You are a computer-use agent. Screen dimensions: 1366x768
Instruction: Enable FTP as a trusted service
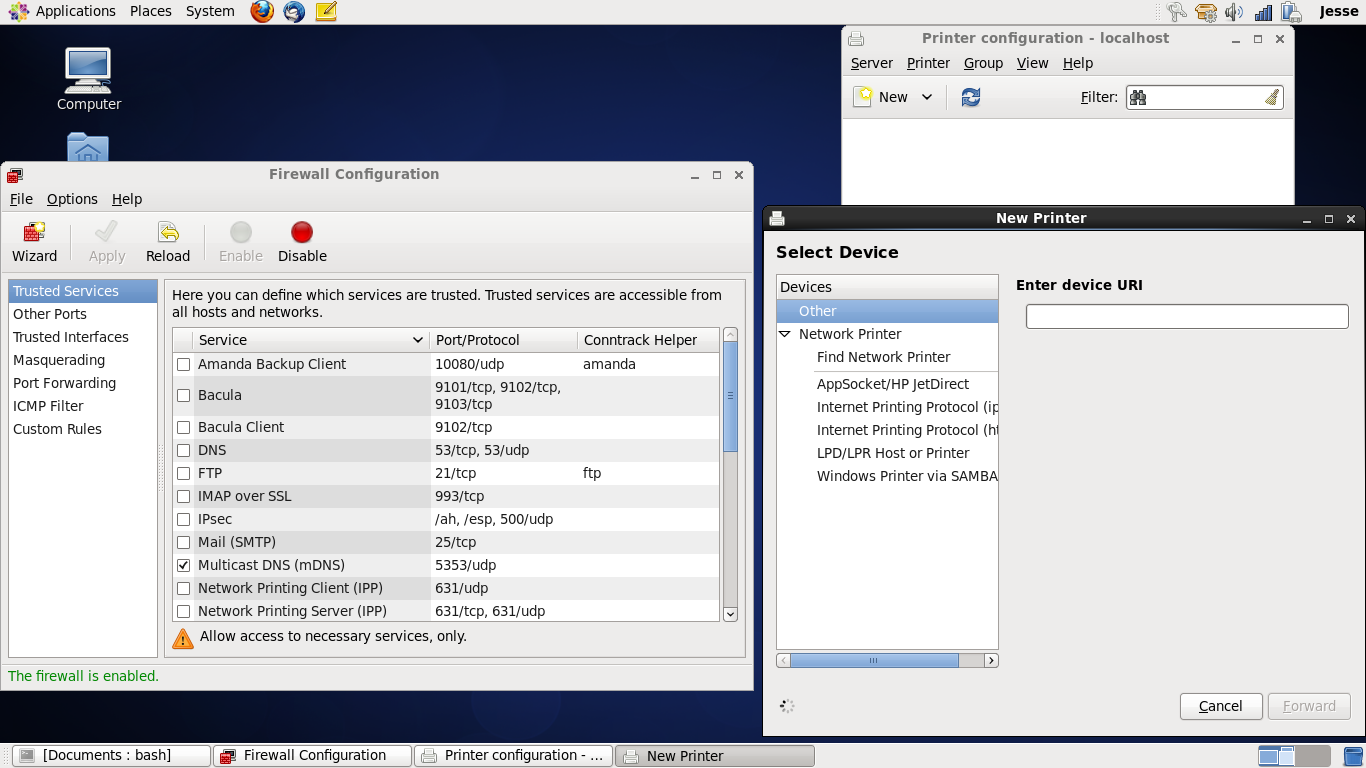click(x=183, y=474)
